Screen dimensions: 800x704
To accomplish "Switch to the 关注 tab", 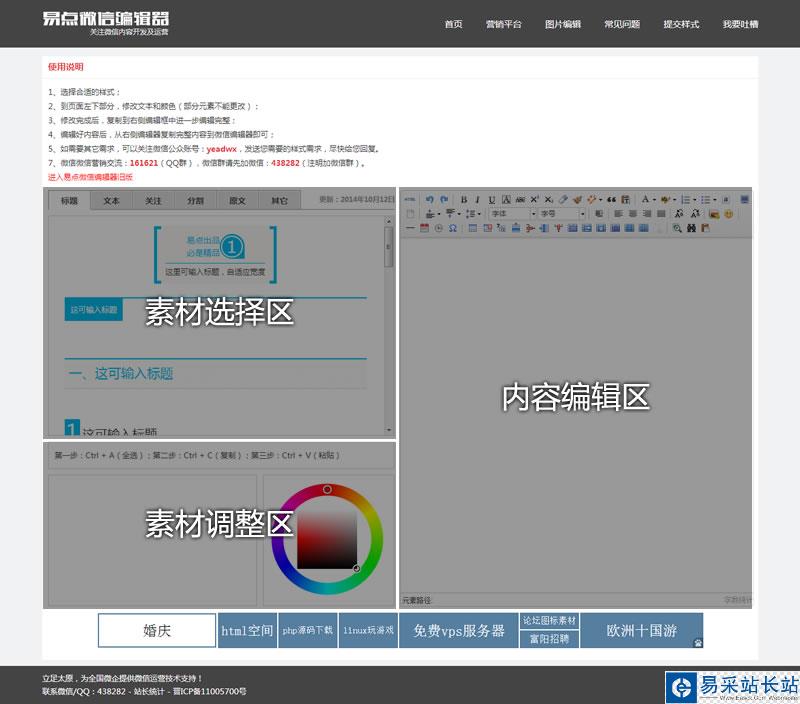I will pyautogui.click(x=153, y=200).
